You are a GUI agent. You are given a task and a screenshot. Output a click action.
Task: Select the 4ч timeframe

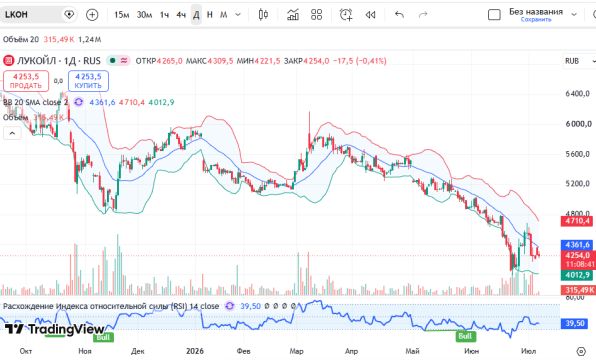point(181,15)
